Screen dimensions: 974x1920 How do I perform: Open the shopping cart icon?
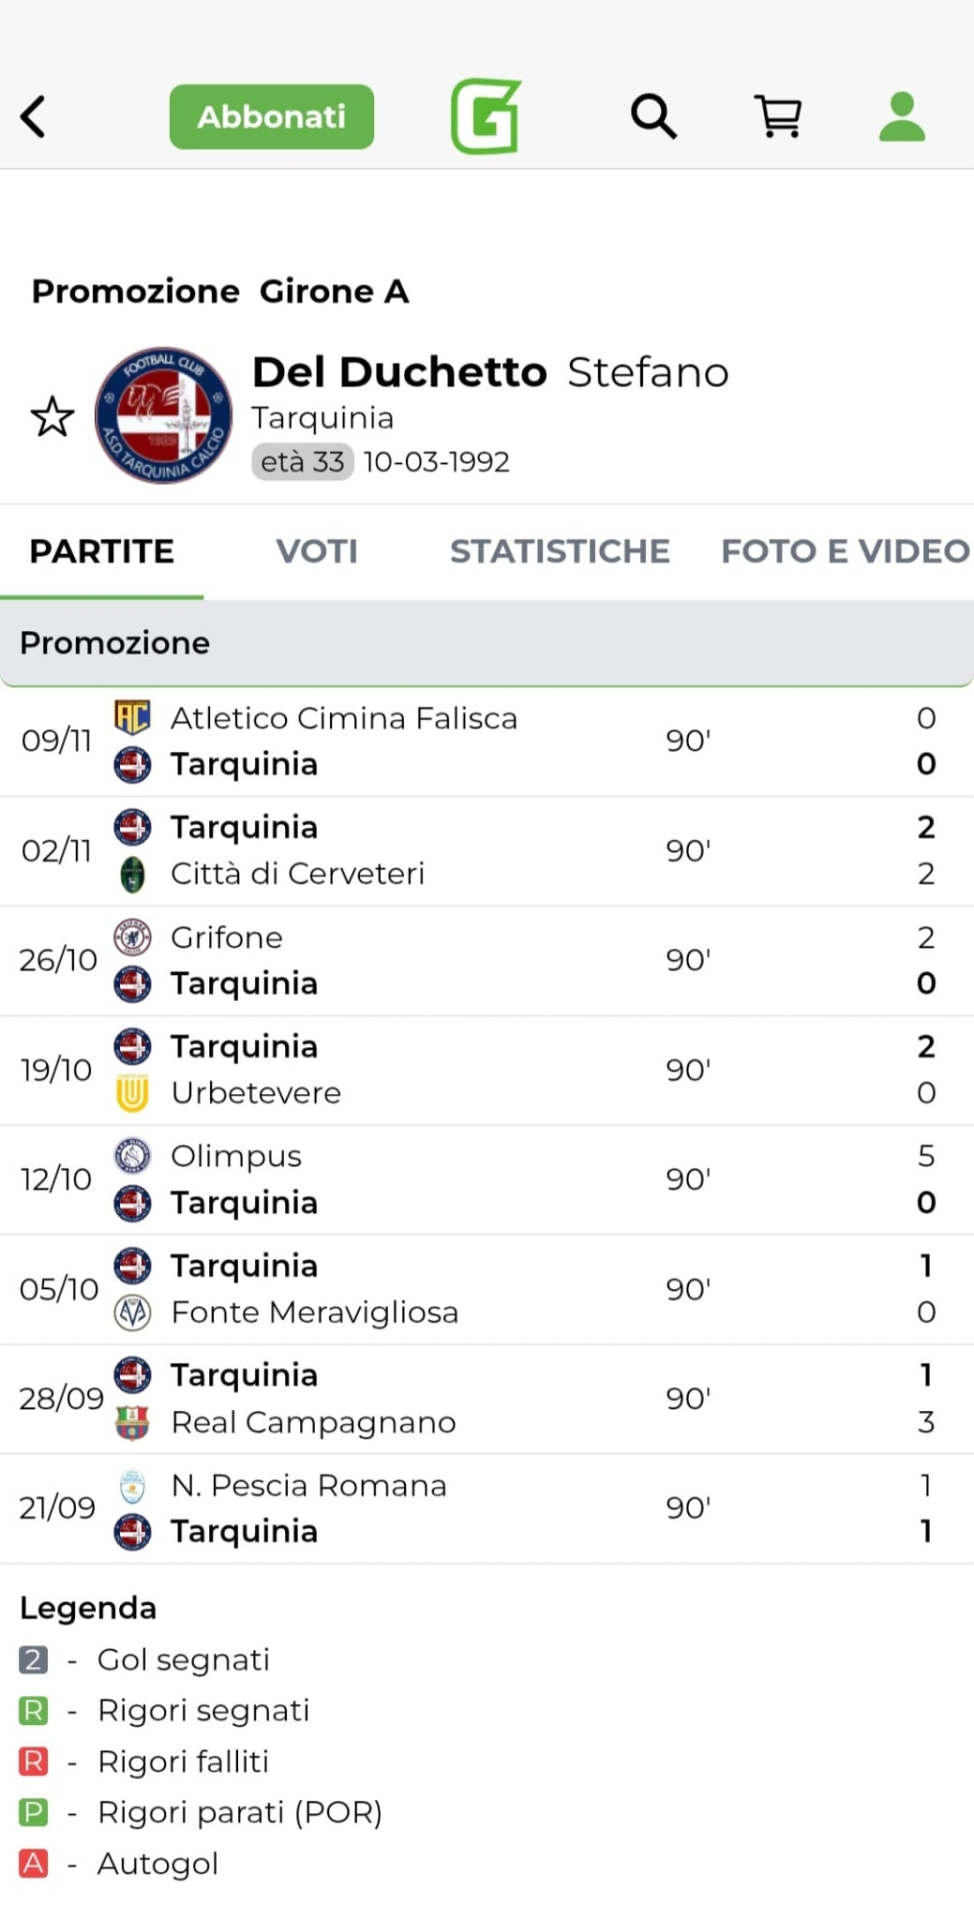tap(778, 117)
